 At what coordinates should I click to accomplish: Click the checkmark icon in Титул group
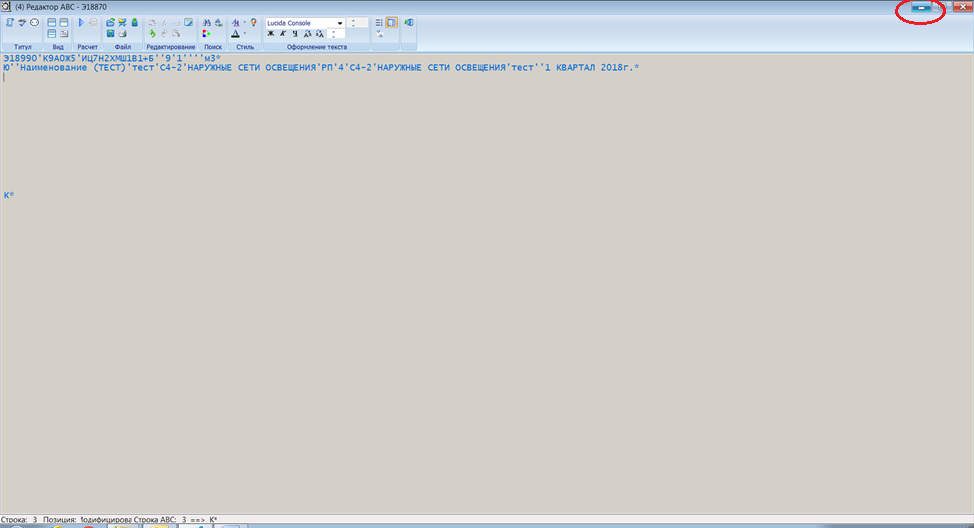tap(22, 22)
